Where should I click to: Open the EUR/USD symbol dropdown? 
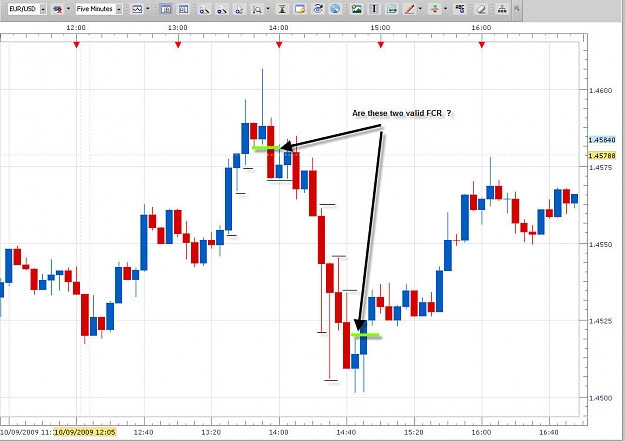pyautogui.click(x=43, y=9)
